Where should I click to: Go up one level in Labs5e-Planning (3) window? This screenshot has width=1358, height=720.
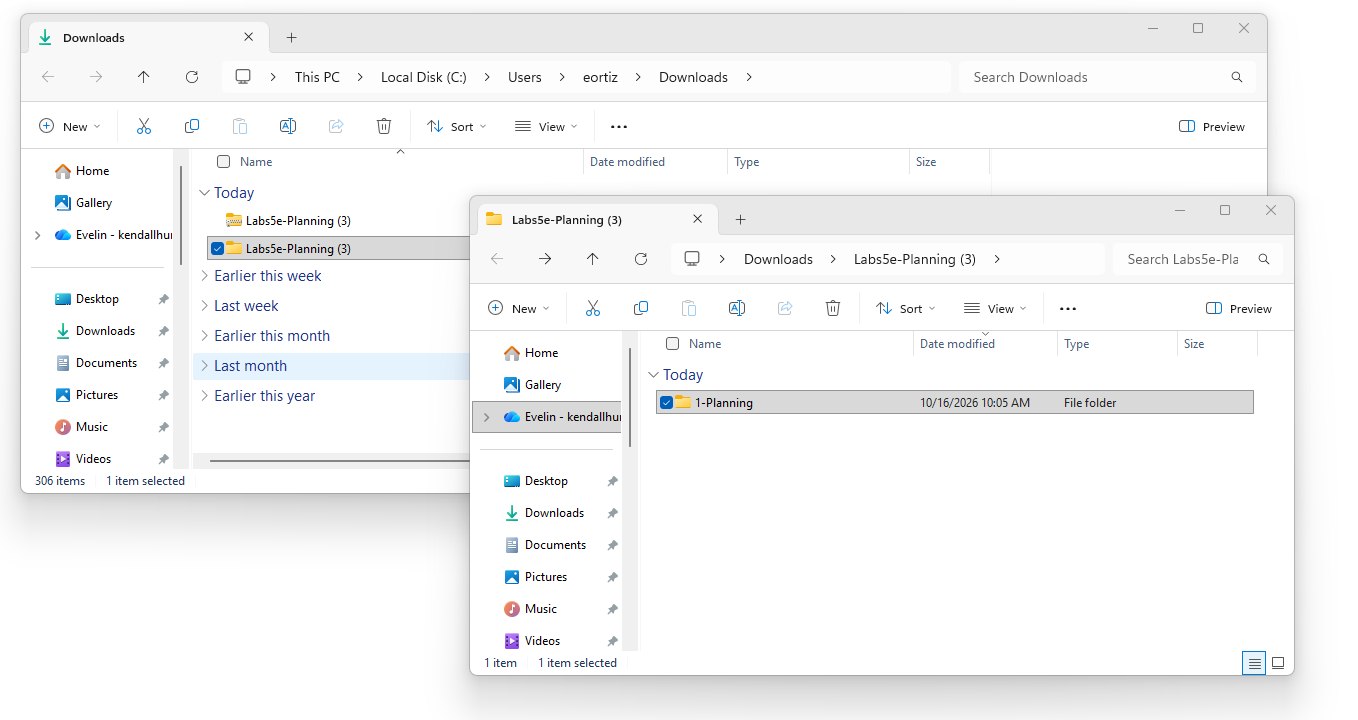[x=593, y=259]
